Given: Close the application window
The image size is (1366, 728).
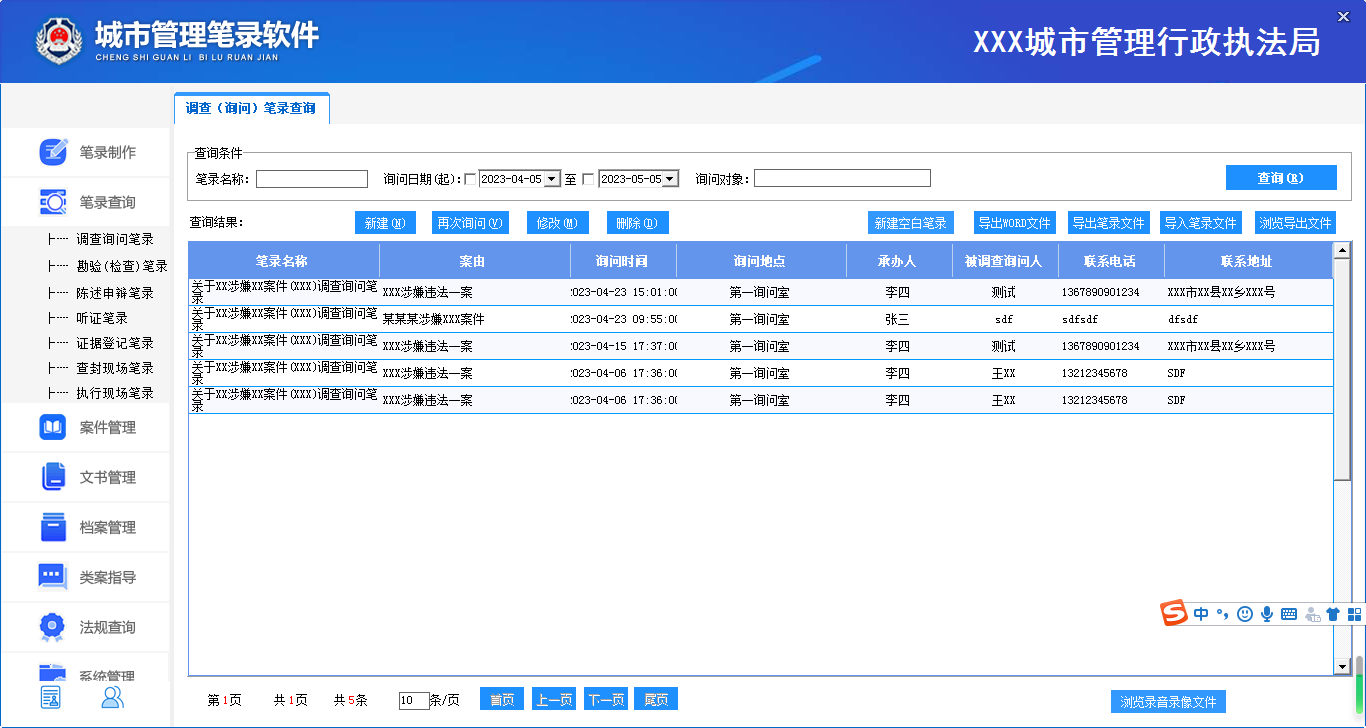Looking at the screenshot, I should tap(1344, 17).
